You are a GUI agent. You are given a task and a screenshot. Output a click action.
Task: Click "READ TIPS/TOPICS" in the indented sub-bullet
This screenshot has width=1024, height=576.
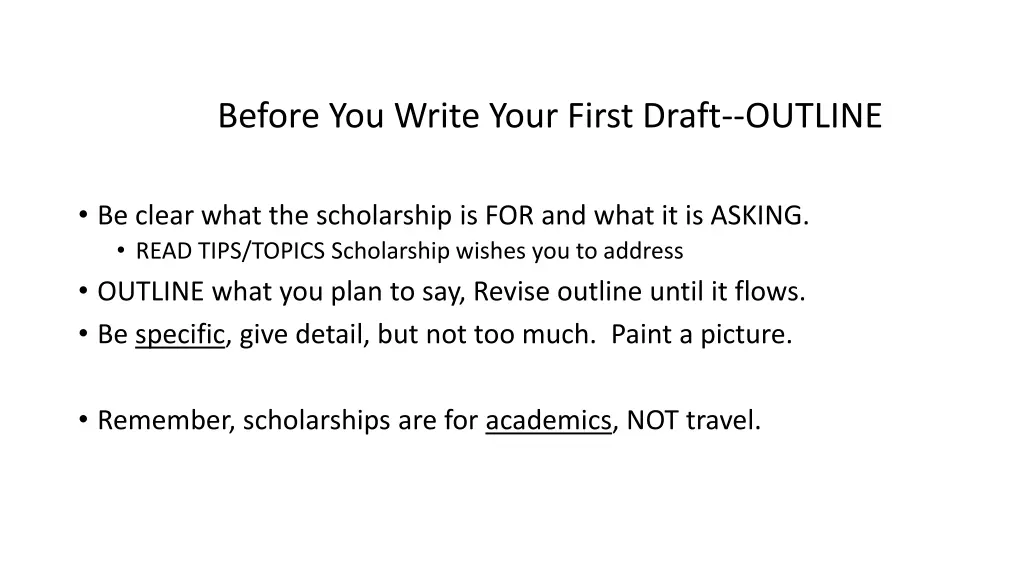click(x=230, y=250)
